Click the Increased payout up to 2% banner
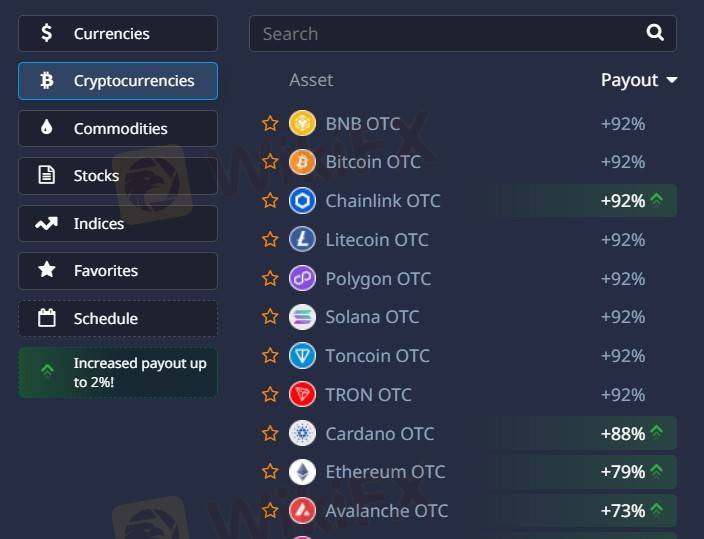This screenshot has width=704, height=539. tap(118, 372)
